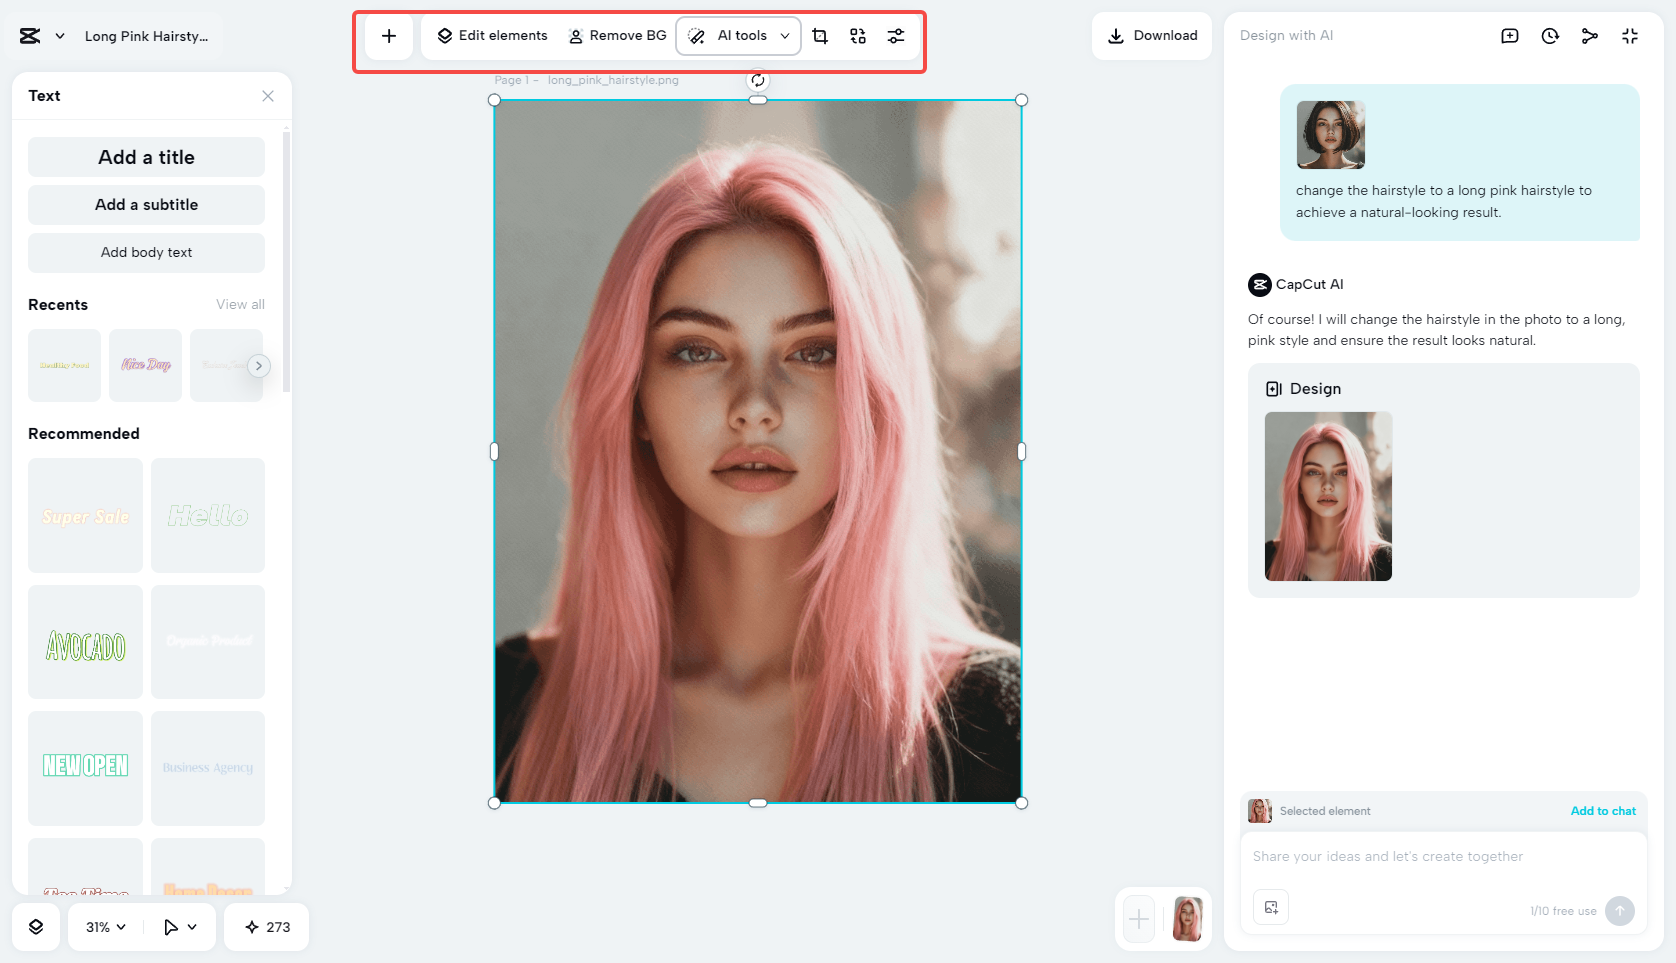The image size is (1676, 963).
Task: Select the pink hairstyle thumbnail in the Design result
Action: tap(1328, 497)
